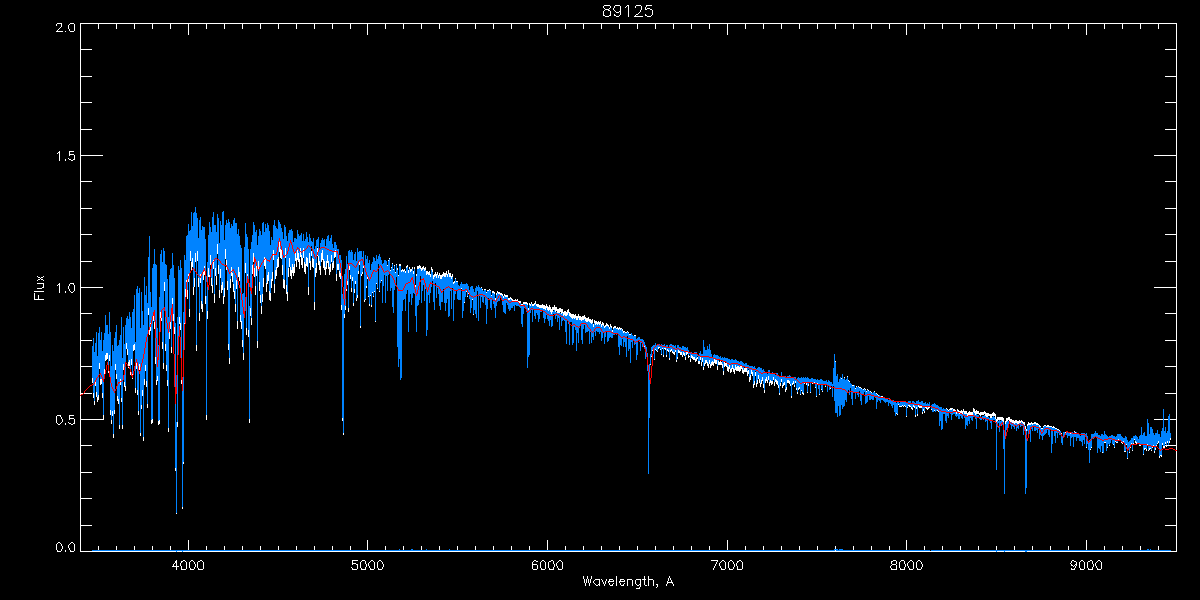This screenshot has width=1200, height=600.
Task: Click the noisy blue feature near 7600 Å
Action: (838, 390)
